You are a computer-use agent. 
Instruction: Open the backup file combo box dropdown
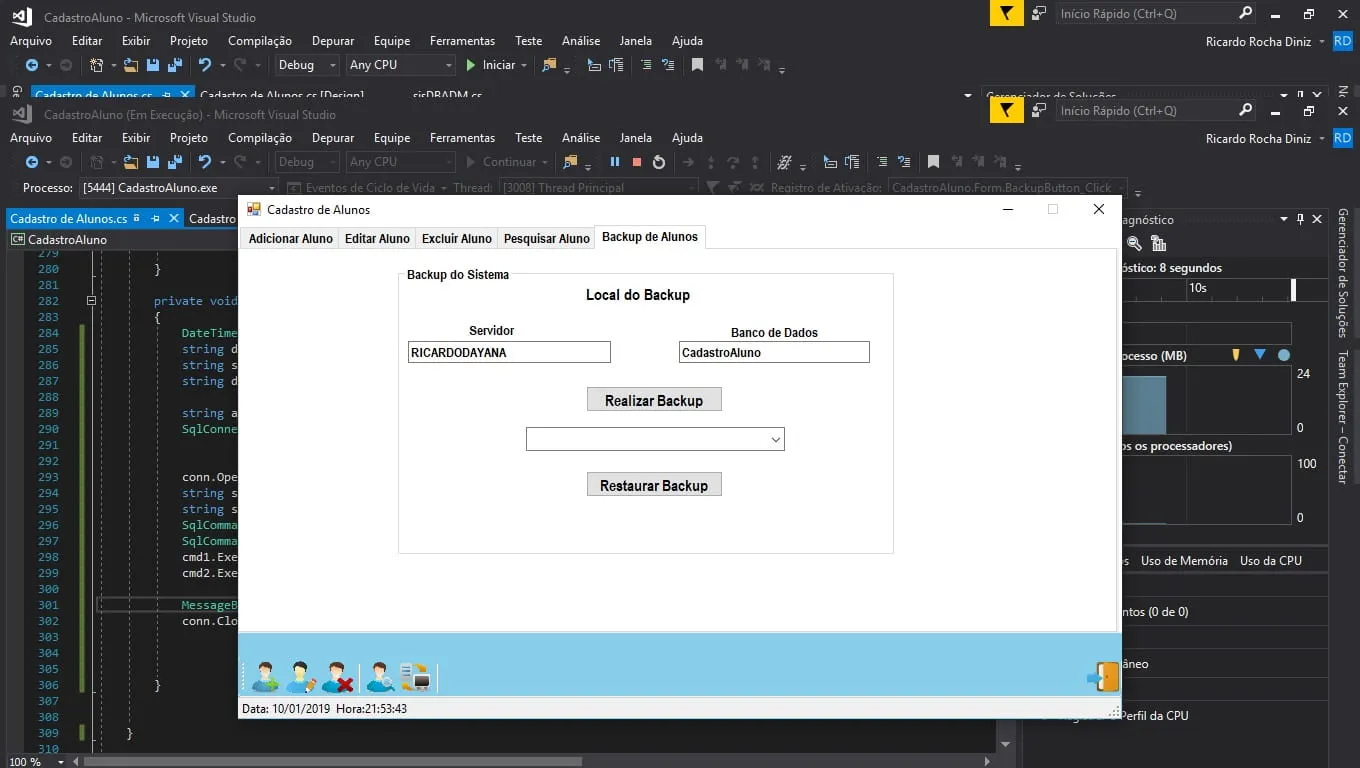click(775, 439)
